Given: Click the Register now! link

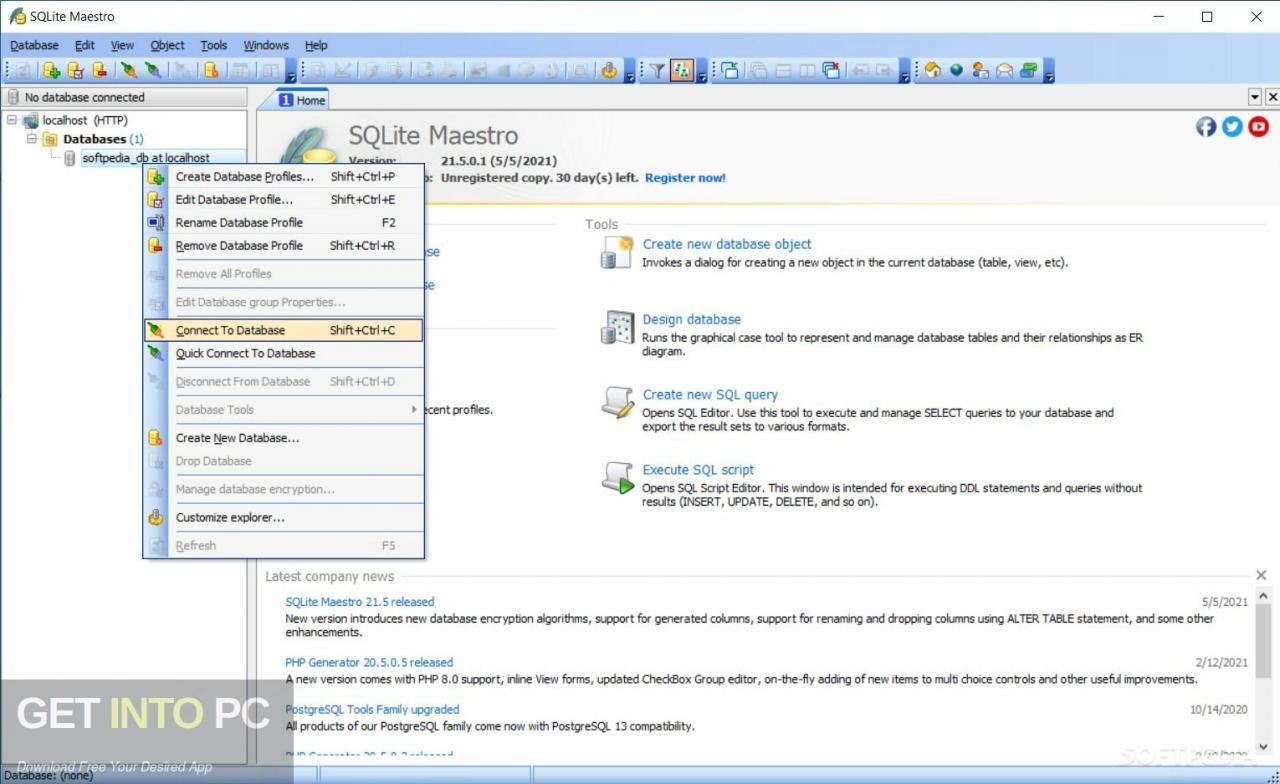Looking at the screenshot, I should (685, 178).
